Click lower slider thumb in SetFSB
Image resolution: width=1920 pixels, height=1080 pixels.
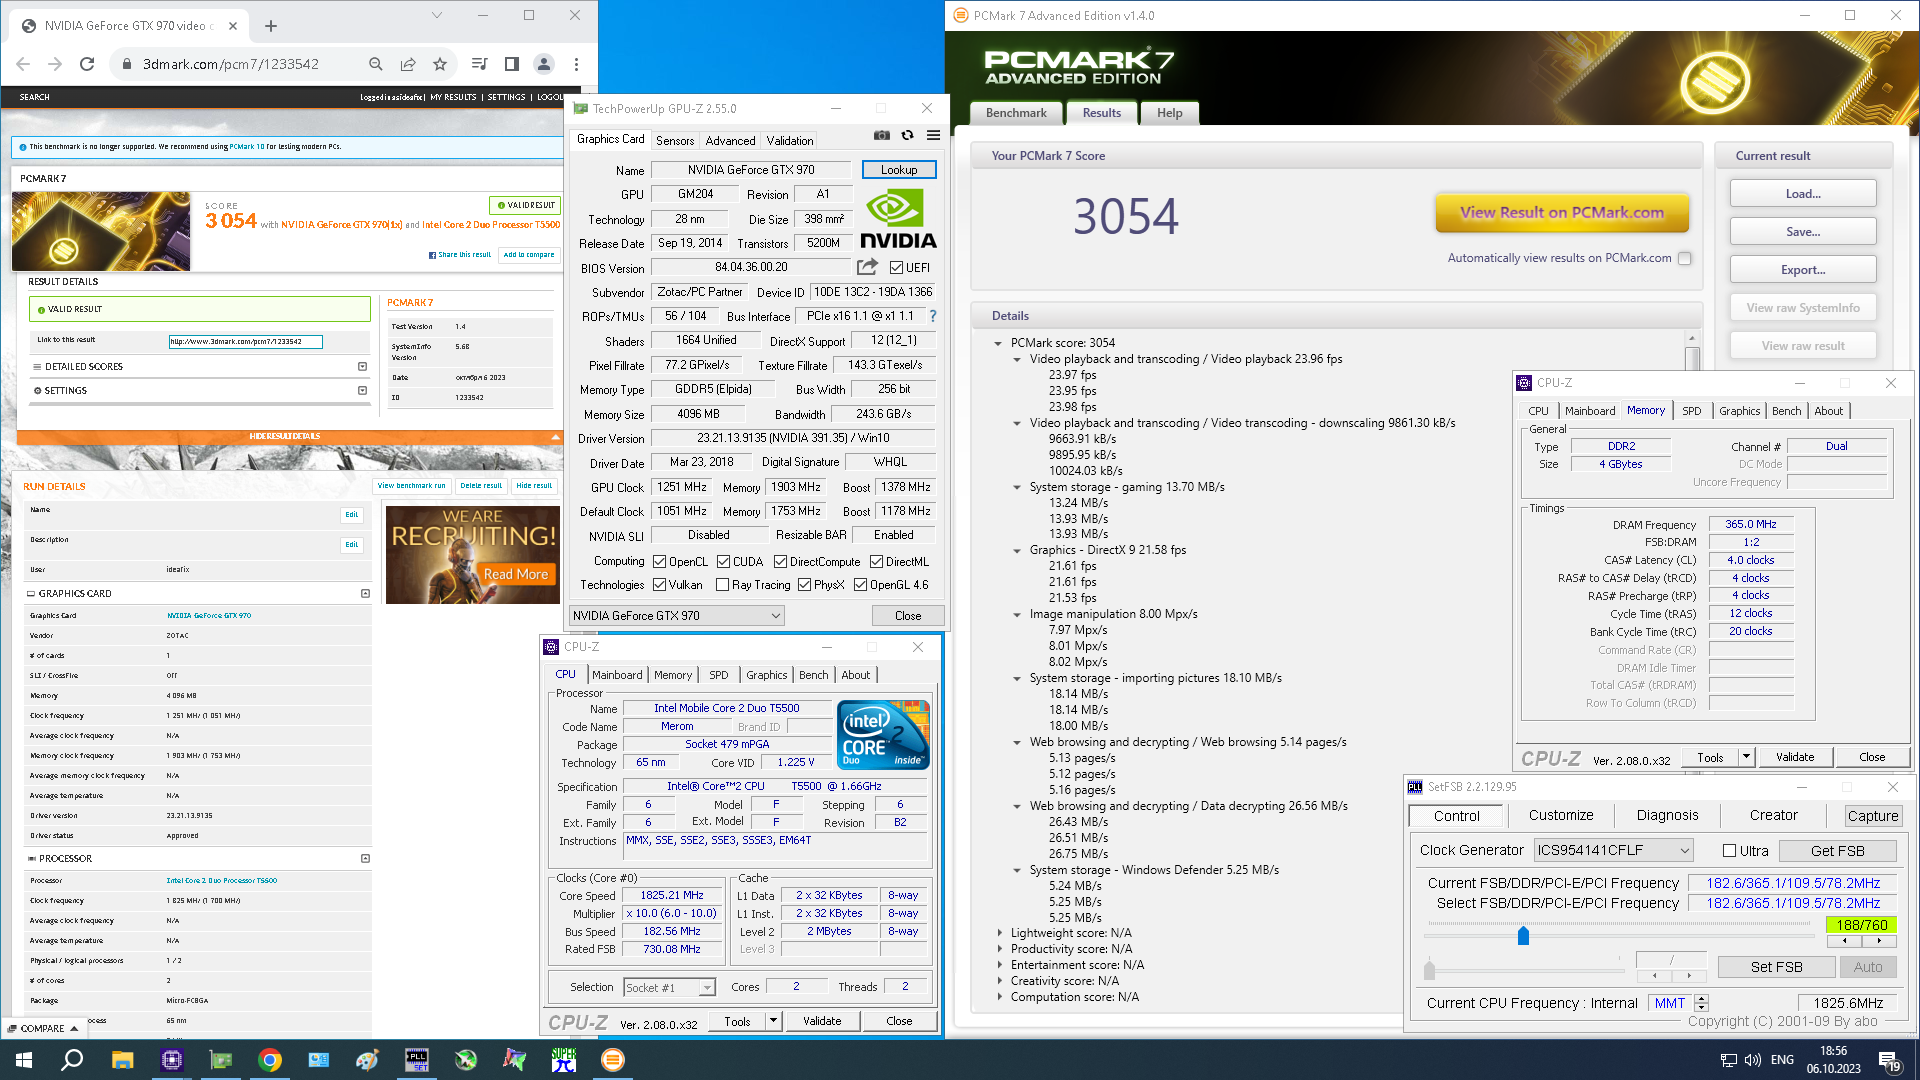(1430, 970)
